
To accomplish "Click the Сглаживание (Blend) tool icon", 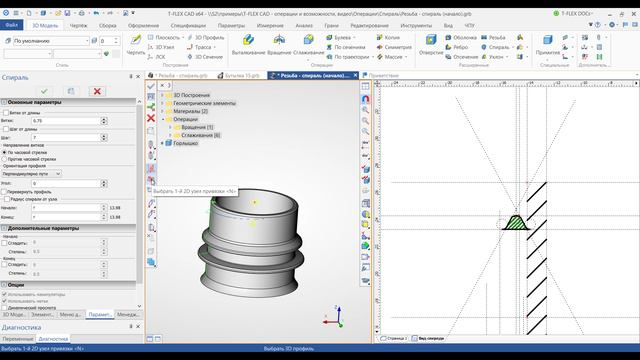I will (309, 40).
